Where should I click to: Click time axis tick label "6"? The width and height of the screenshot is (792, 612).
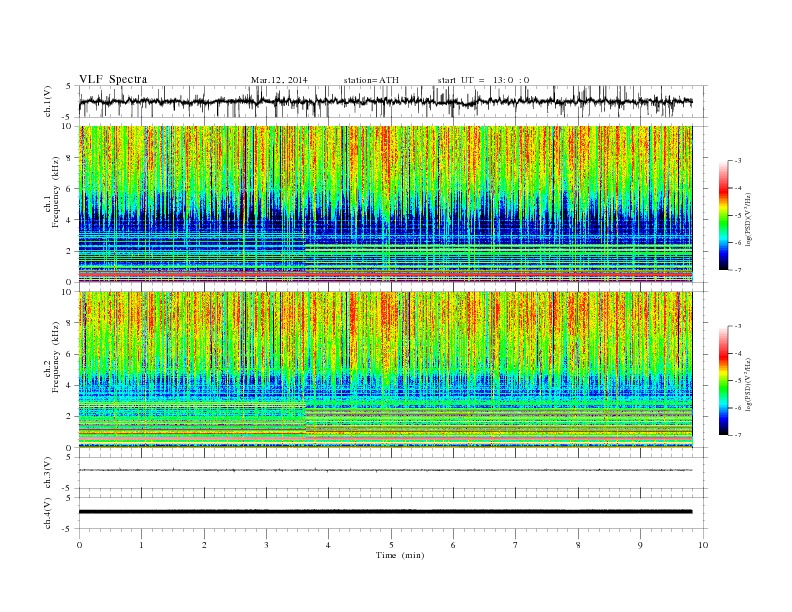click(453, 545)
